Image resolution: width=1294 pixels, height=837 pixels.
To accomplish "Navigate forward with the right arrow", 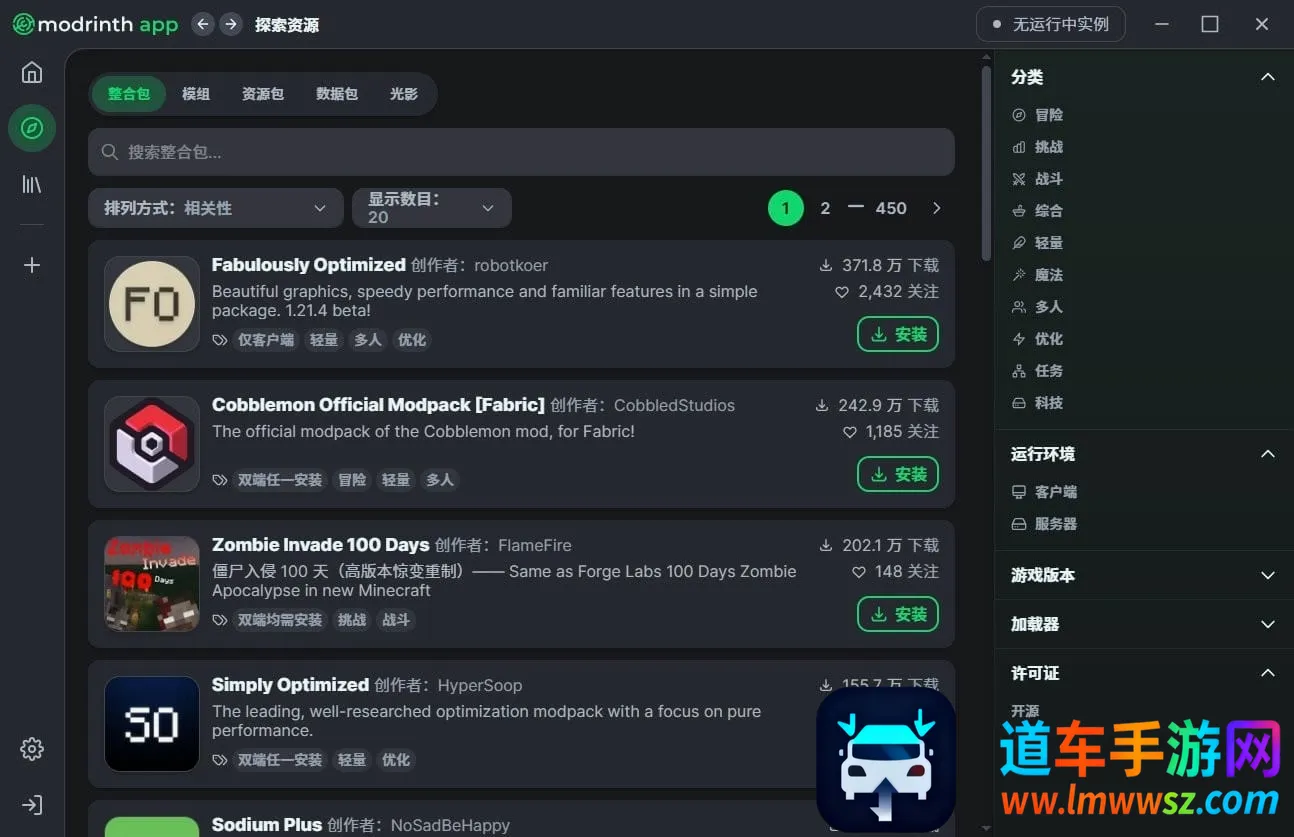I will coord(231,24).
